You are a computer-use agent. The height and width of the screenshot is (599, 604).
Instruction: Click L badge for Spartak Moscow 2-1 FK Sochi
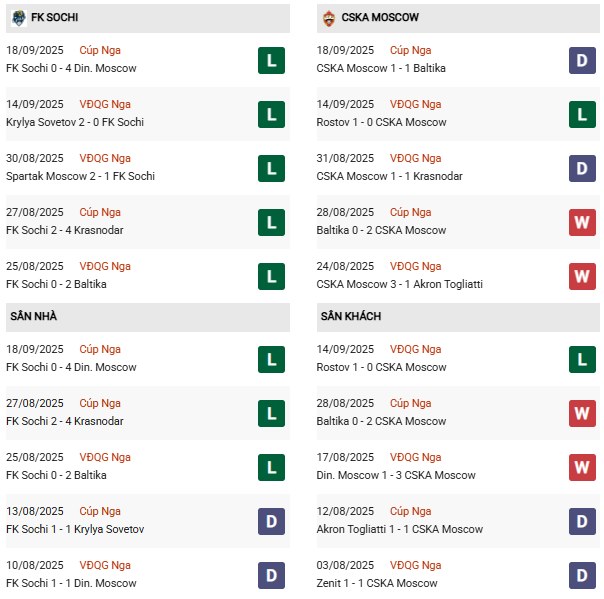click(x=271, y=169)
